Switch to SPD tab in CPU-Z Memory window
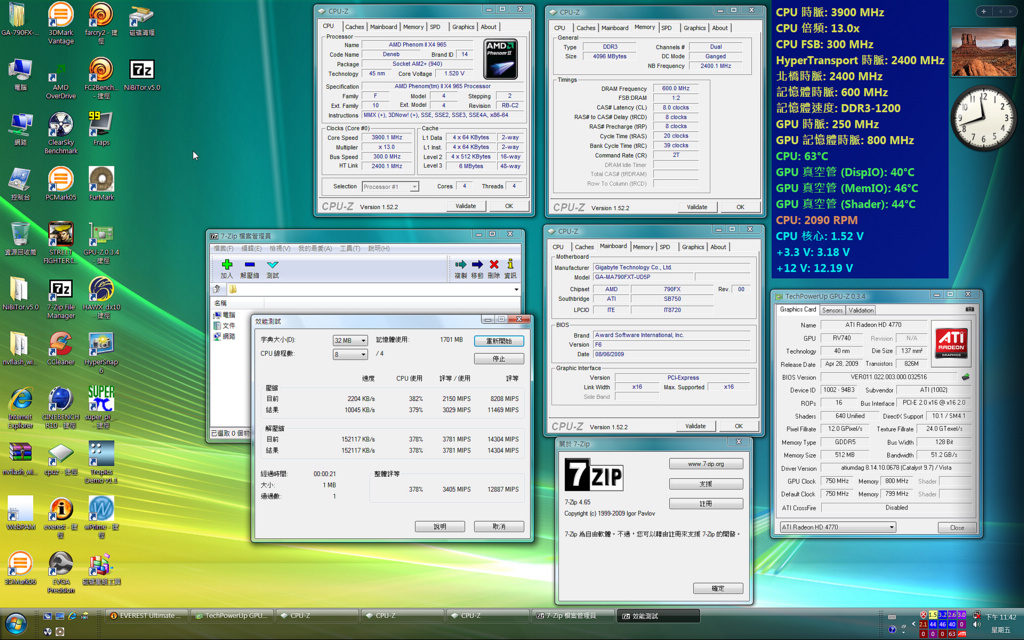The height and width of the screenshot is (640, 1024). (666, 28)
